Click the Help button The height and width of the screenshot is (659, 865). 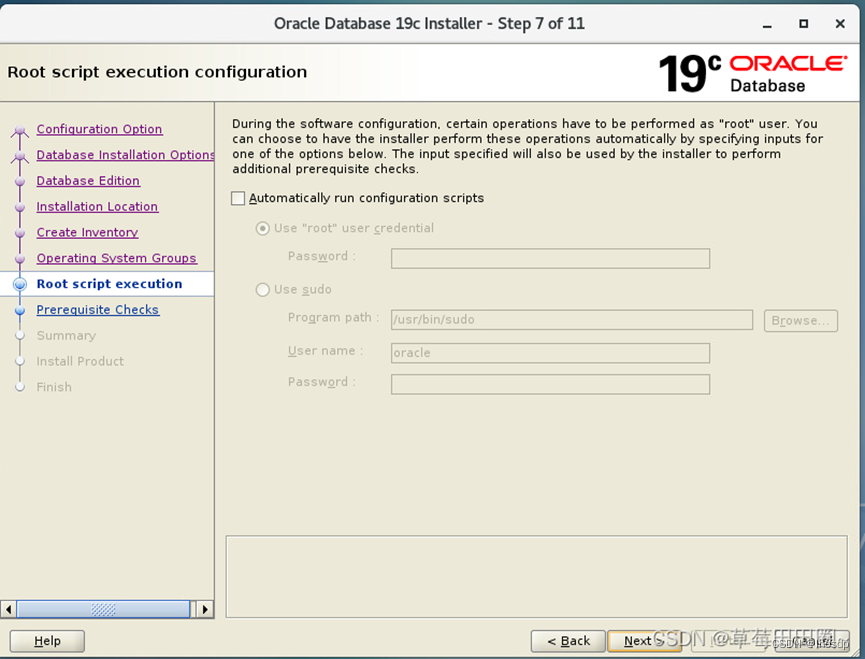click(47, 641)
